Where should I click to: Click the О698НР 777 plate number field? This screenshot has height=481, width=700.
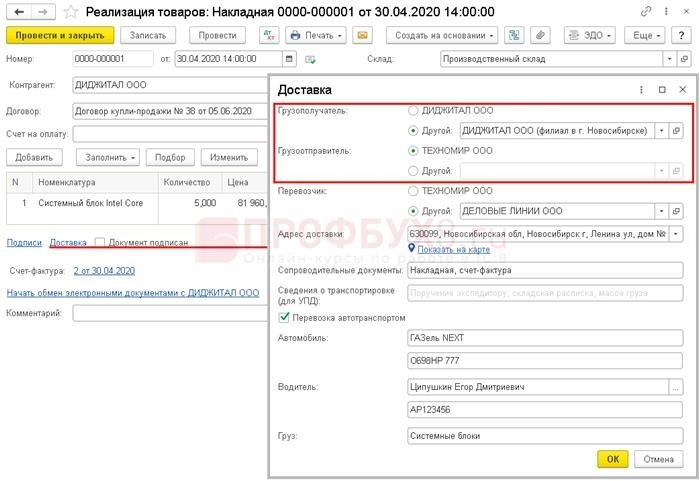pos(545,360)
